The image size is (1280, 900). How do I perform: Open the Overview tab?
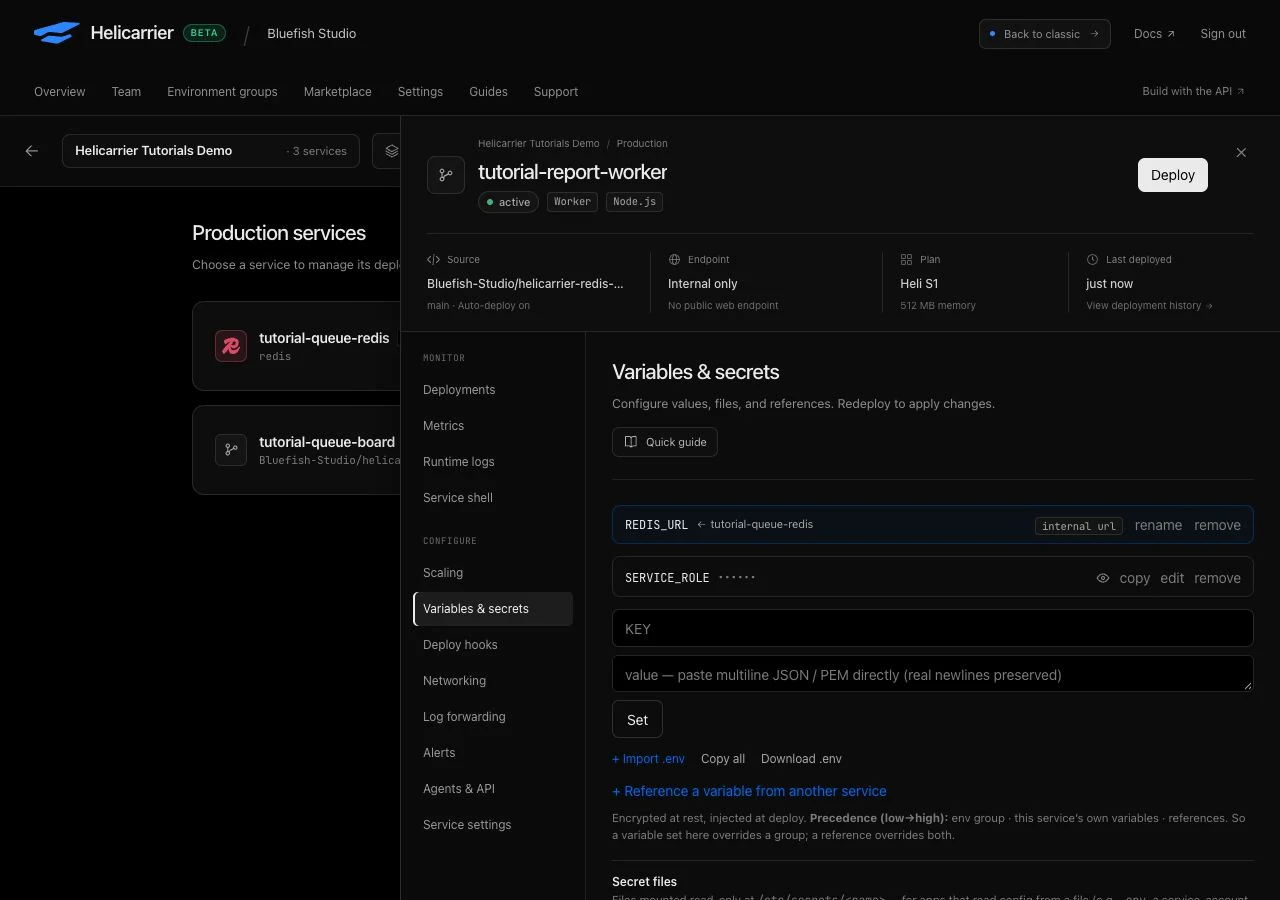[60, 91]
